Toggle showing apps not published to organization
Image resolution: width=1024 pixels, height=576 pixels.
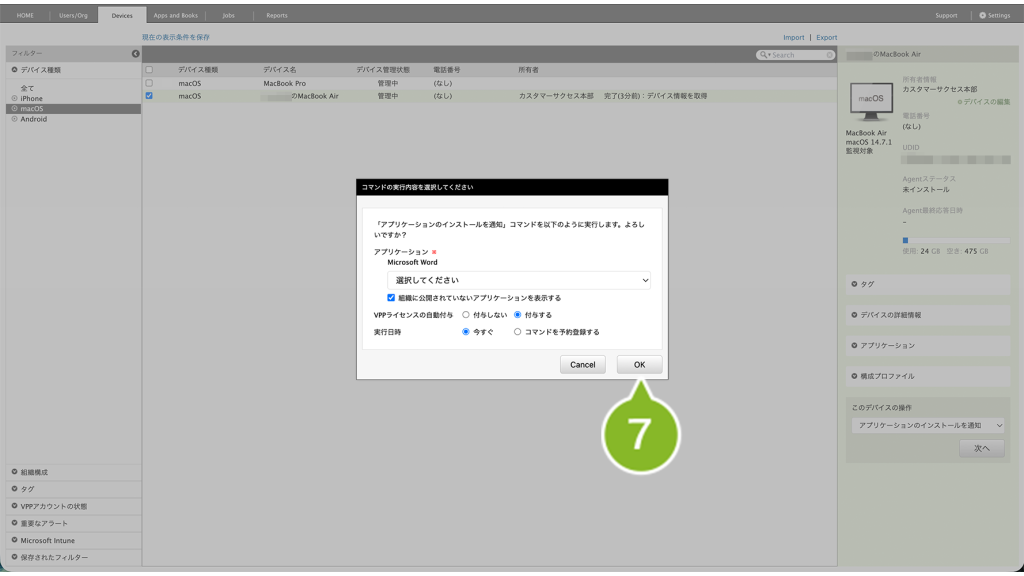391,298
